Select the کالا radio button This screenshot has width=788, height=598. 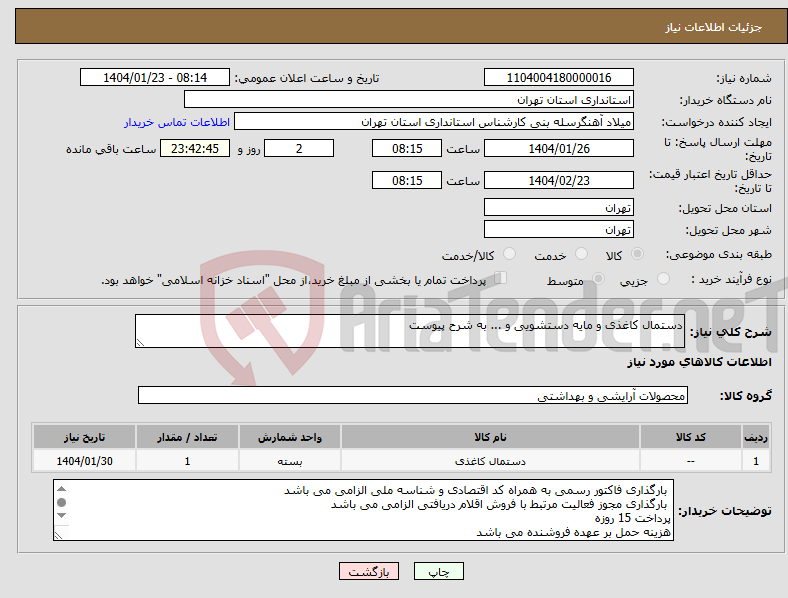point(637,254)
